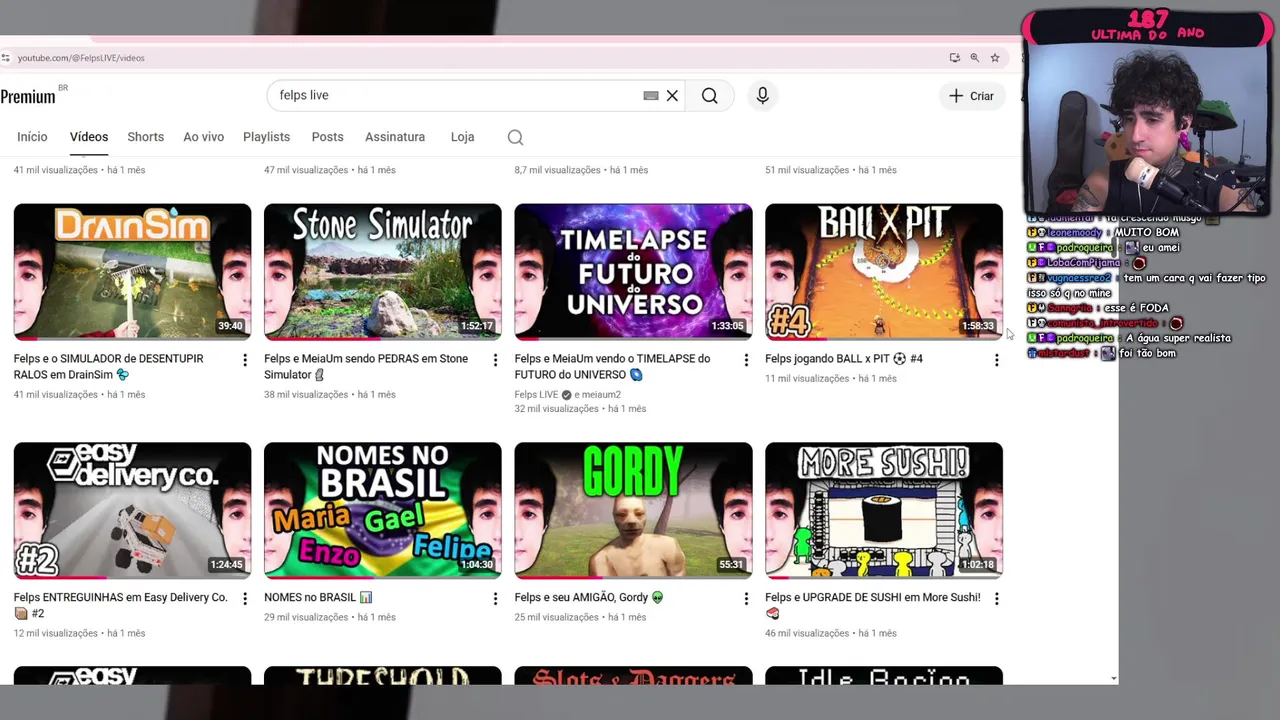Image resolution: width=1280 pixels, height=720 pixels.
Task: Open title 'Felps e seu AMIGÃO, Gordy'
Action: pyautogui.click(x=589, y=597)
